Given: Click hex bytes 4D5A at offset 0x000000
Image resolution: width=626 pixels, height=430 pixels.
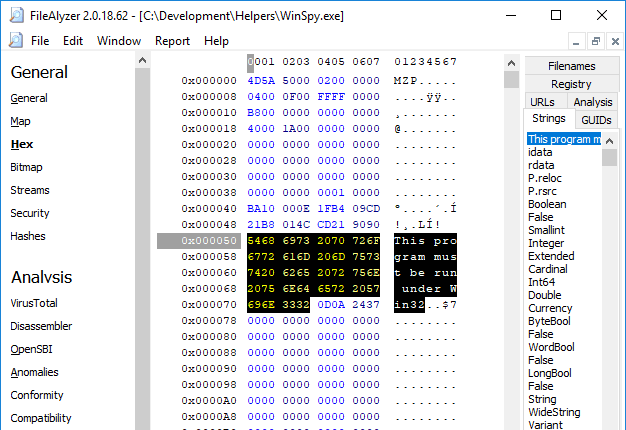Looking at the screenshot, I should click(x=261, y=81).
